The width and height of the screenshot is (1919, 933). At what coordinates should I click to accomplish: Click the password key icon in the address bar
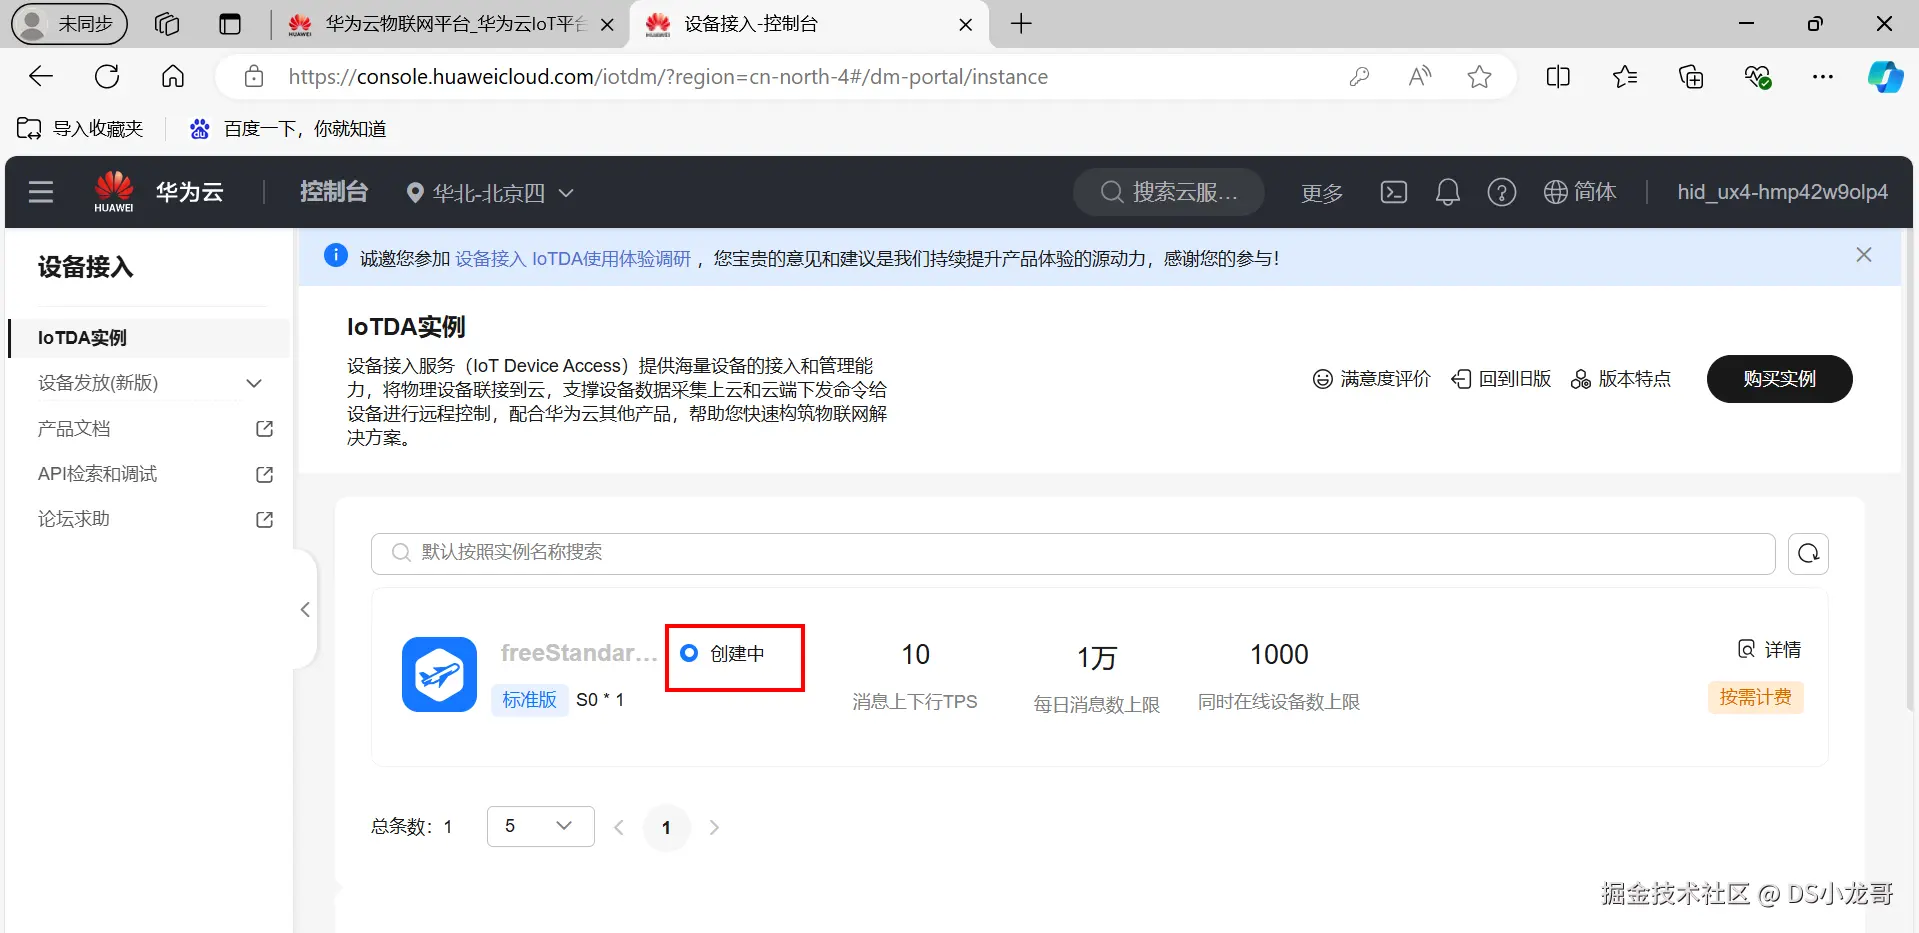[x=1359, y=77]
